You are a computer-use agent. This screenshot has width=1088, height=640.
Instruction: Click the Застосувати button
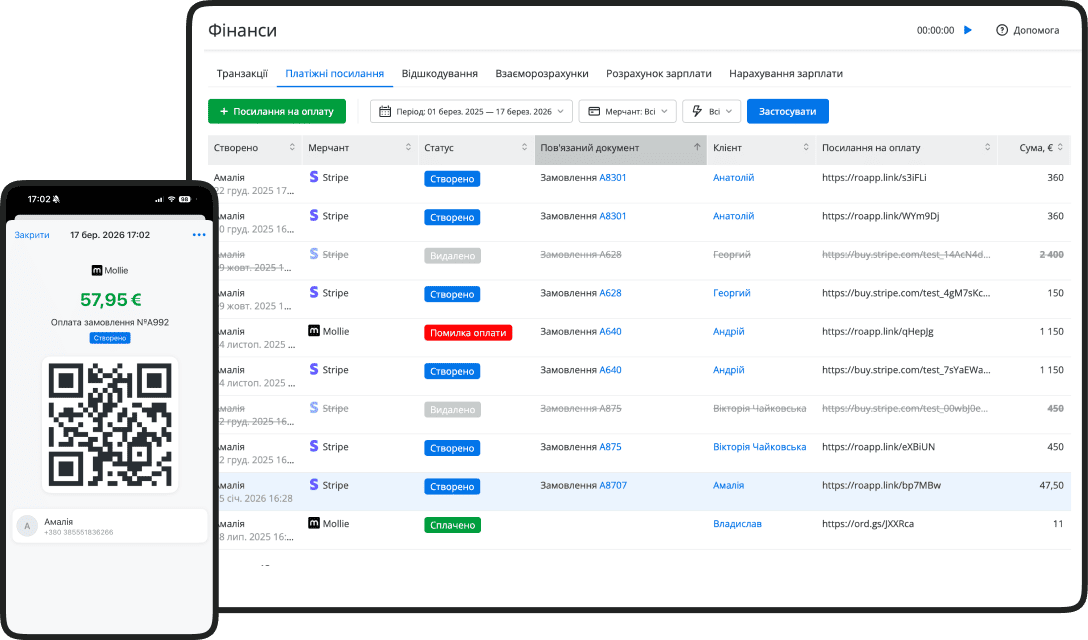787,112
